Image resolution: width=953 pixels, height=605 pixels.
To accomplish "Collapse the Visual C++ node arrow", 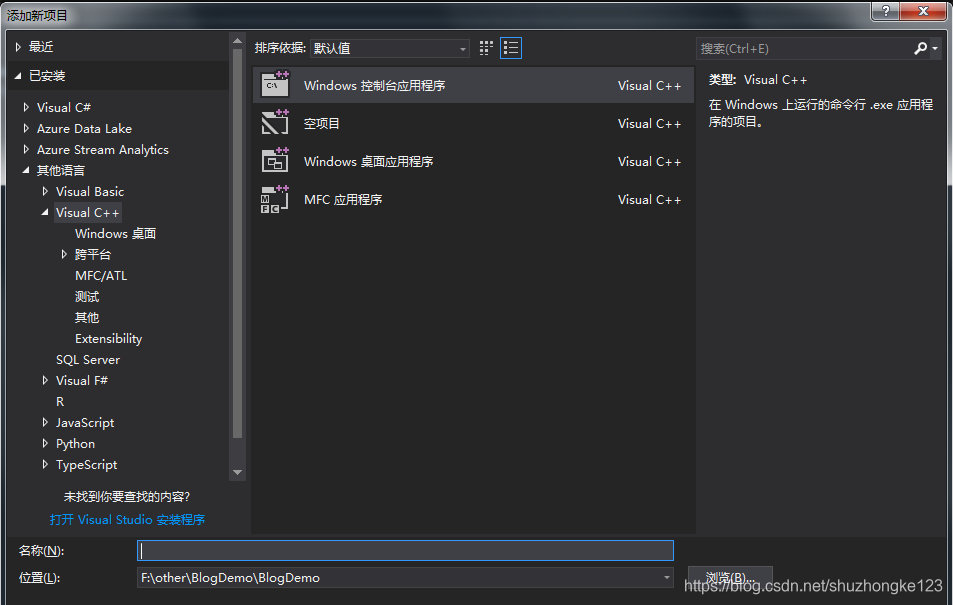I will 45,212.
